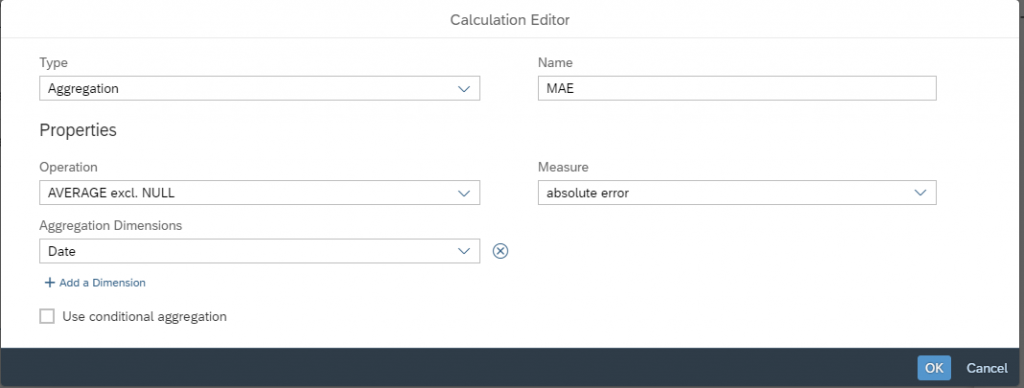Open the Type combo box showing Aggregation
1024x388 pixels.
259,88
